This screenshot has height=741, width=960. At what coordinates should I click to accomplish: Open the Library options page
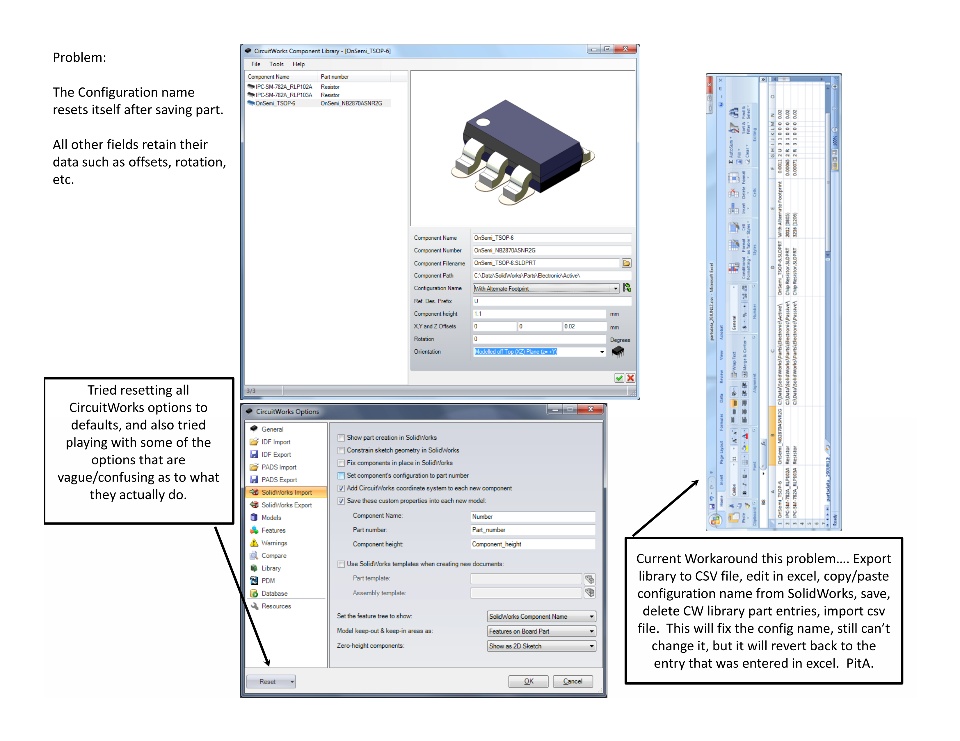click(x=271, y=568)
